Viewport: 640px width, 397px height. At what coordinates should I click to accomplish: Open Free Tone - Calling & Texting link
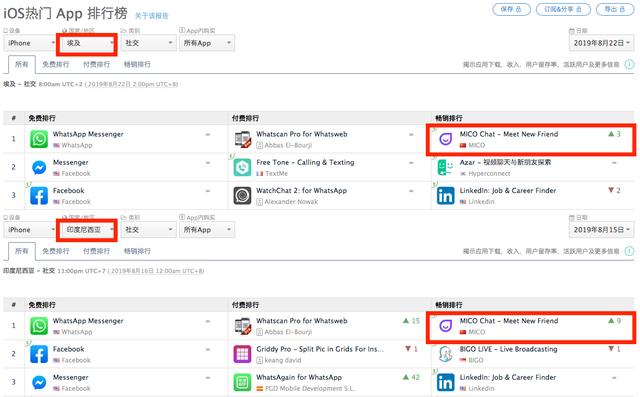(305, 162)
